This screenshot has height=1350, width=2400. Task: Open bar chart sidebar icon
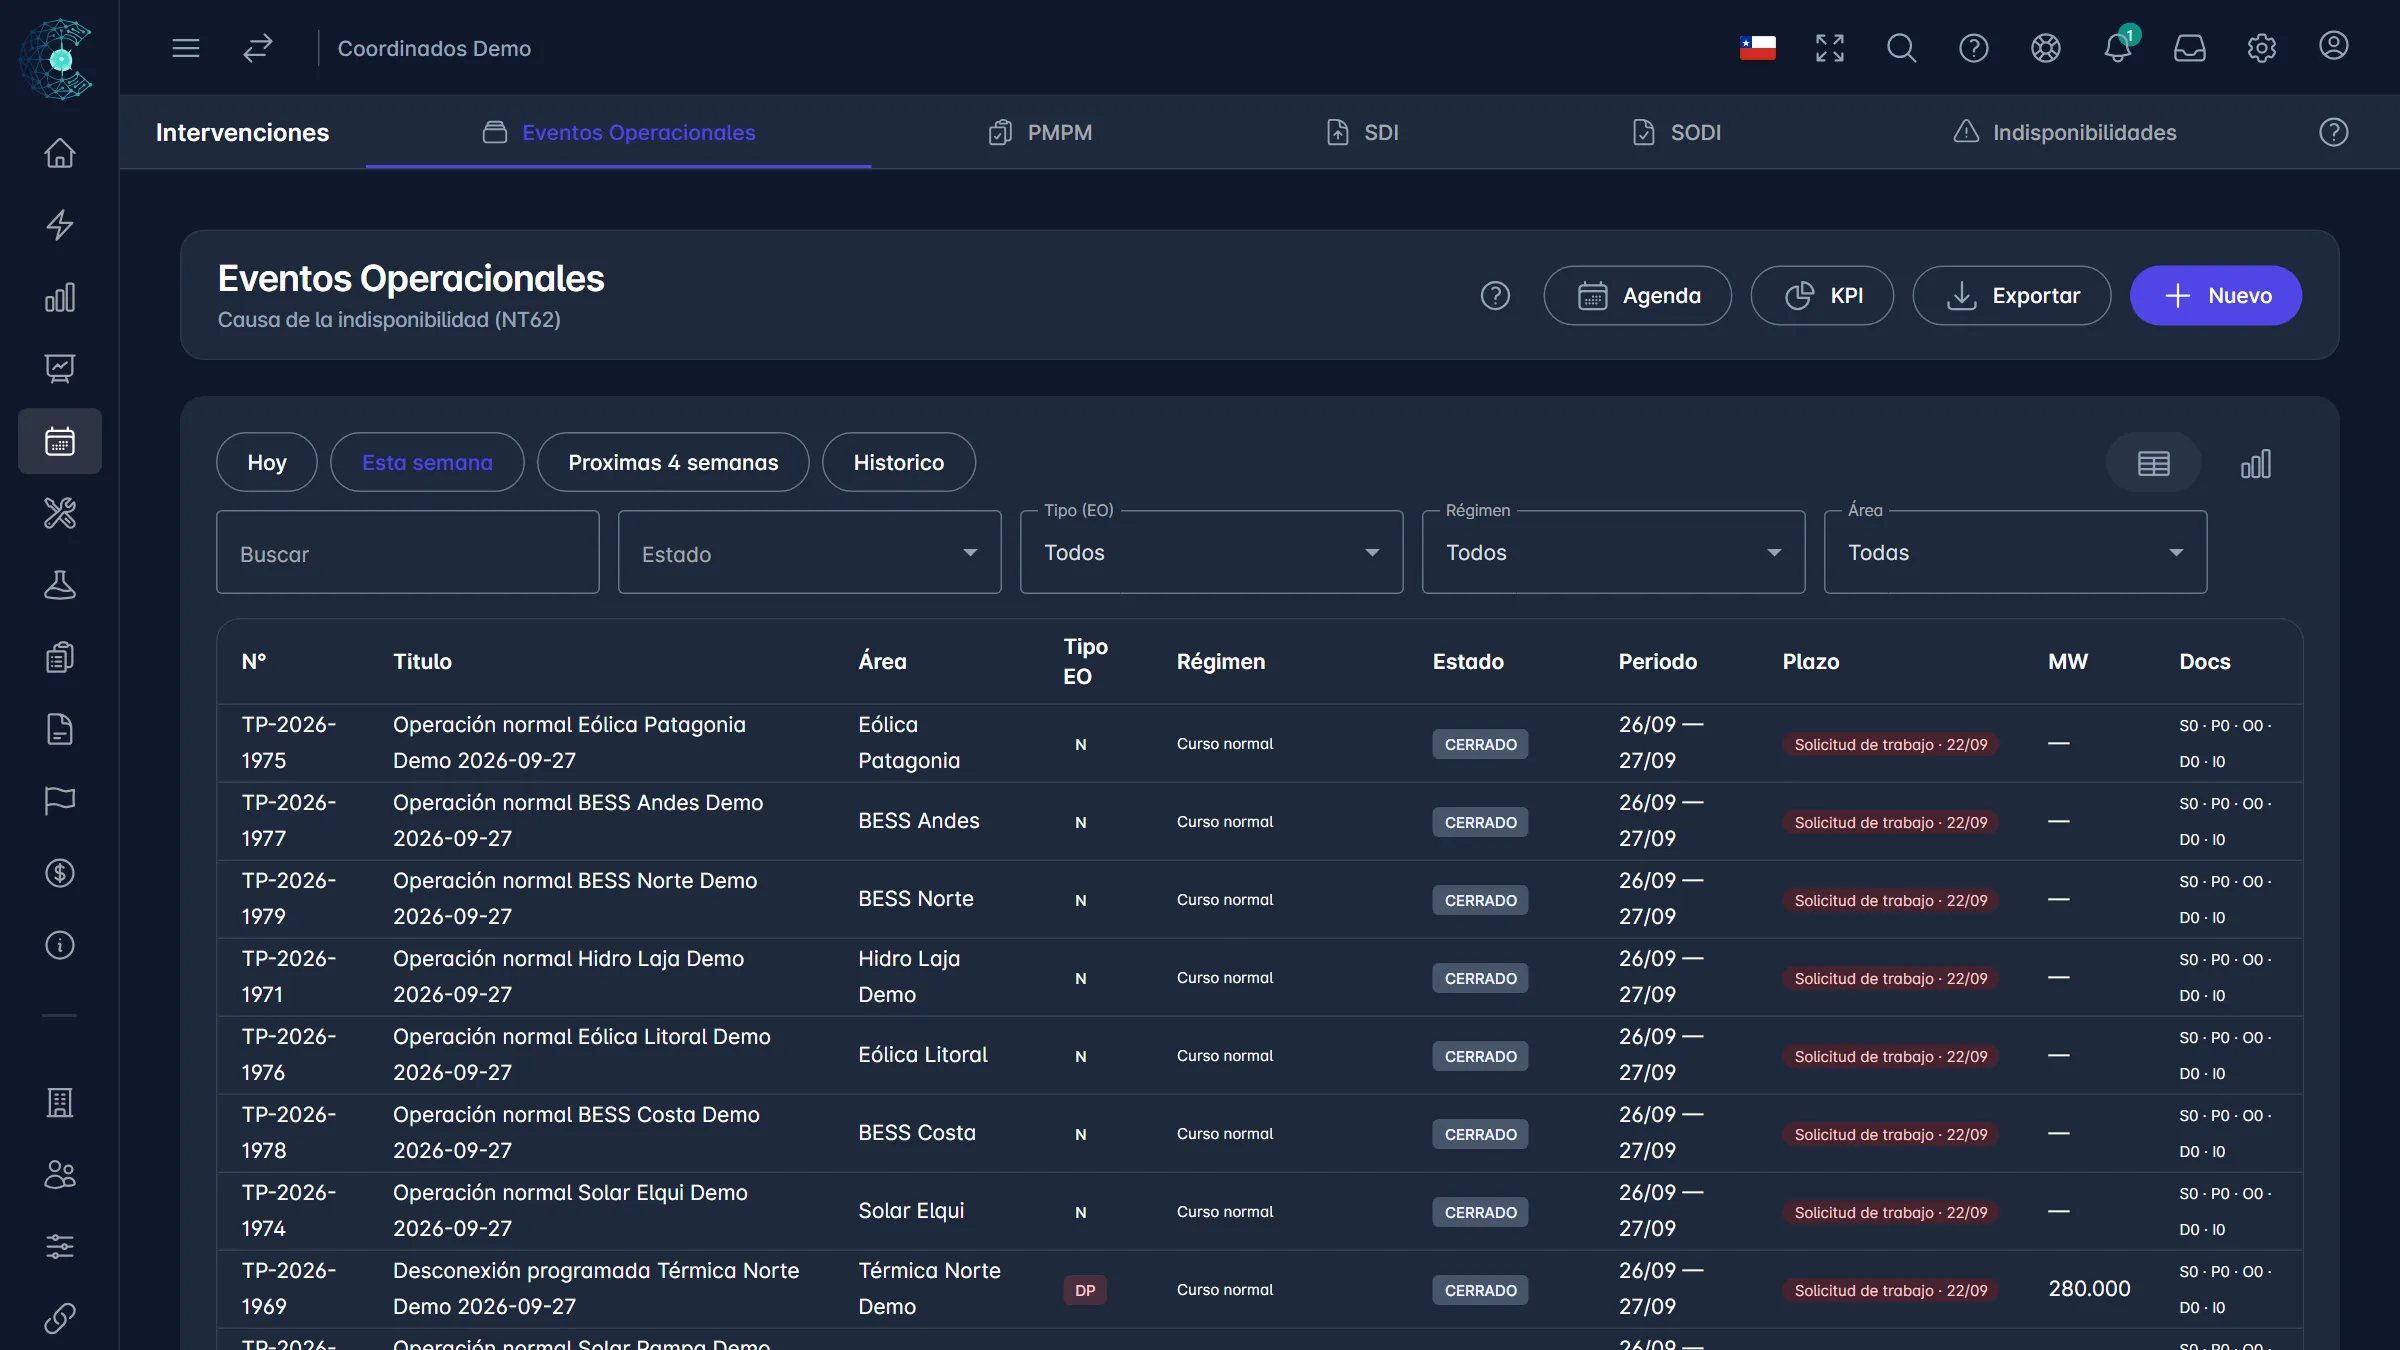60,297
